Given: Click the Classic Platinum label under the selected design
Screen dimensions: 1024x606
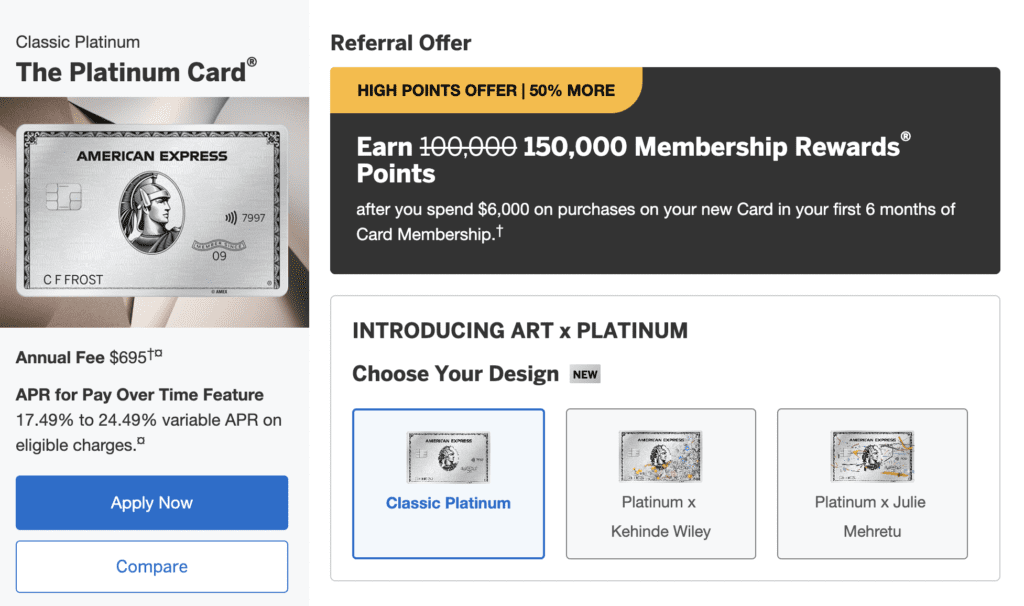Looking at the screenshot, I should click(x=448, y=503).
